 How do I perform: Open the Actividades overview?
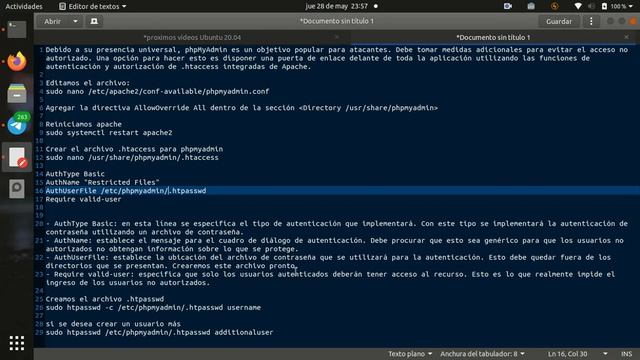click(24, 6)
